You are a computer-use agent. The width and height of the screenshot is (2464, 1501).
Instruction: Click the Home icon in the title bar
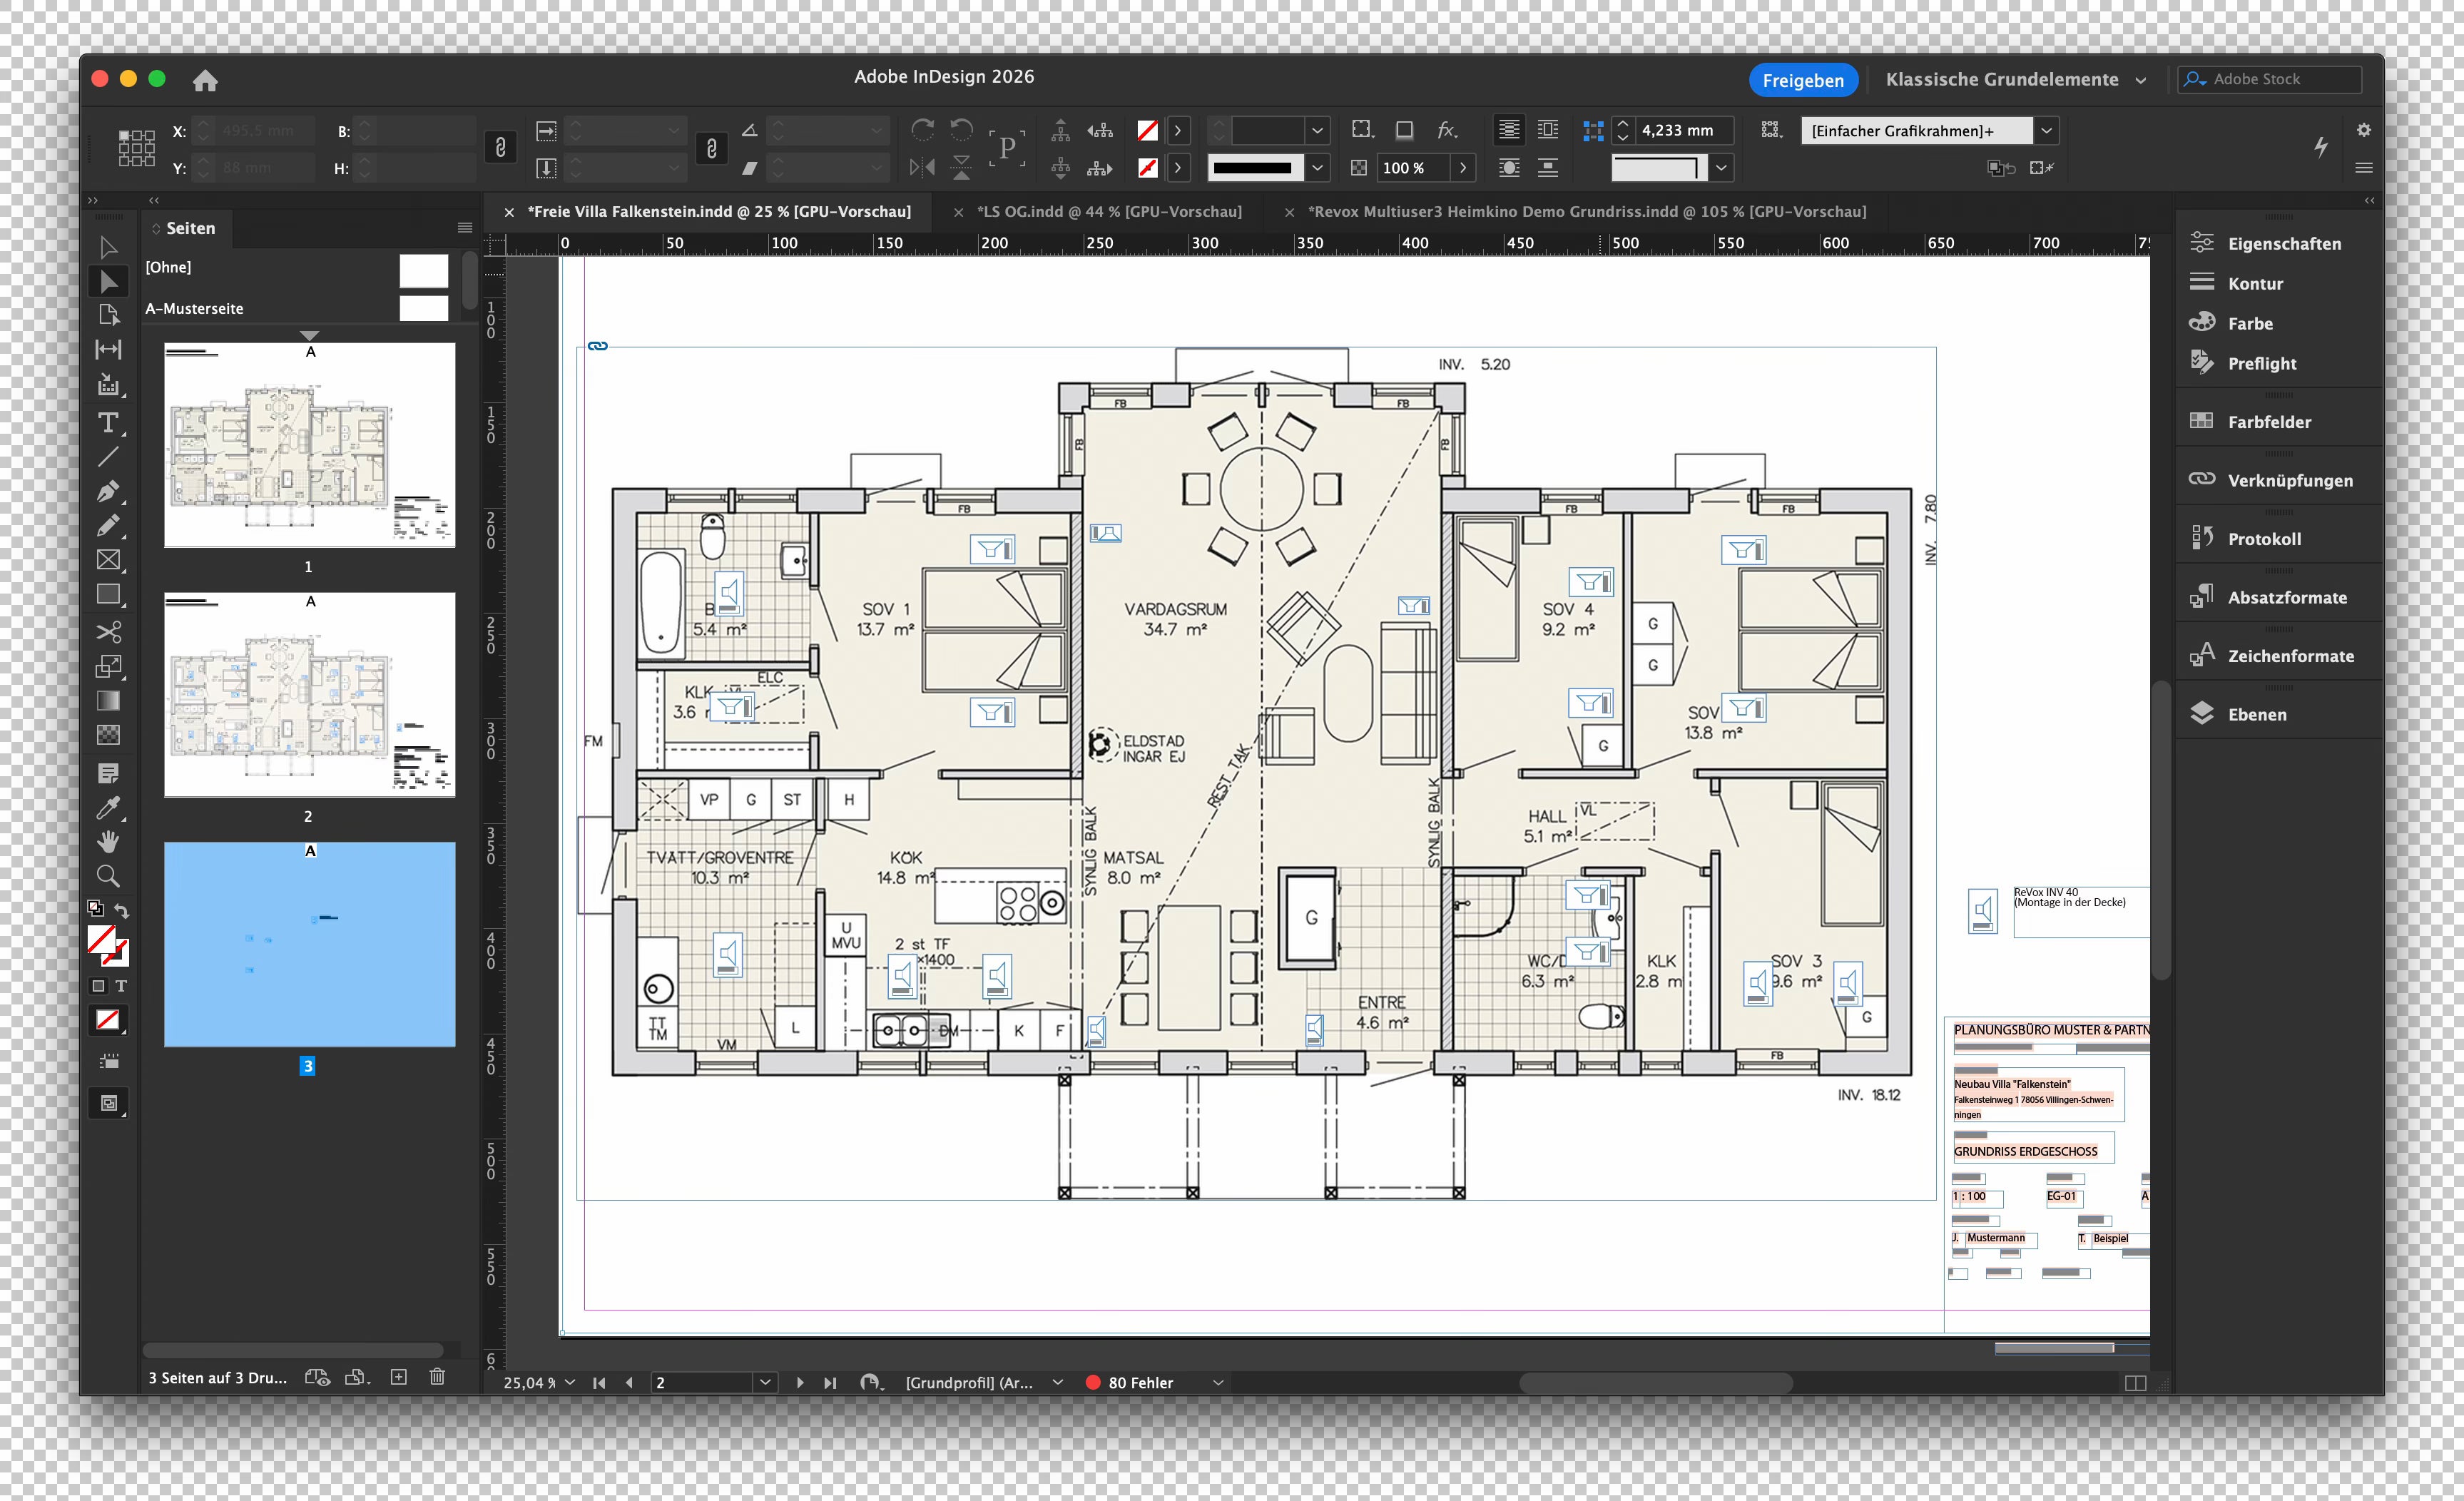205,80
